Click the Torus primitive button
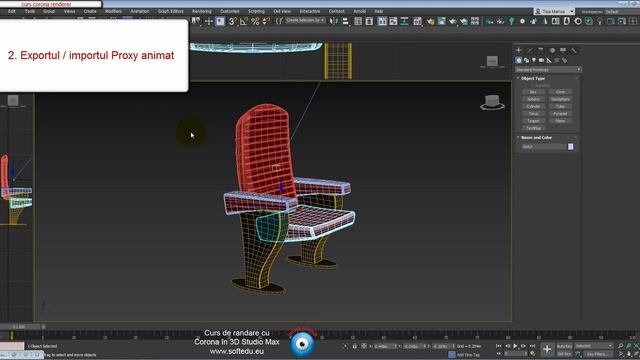640x360 pixels. 533,114
